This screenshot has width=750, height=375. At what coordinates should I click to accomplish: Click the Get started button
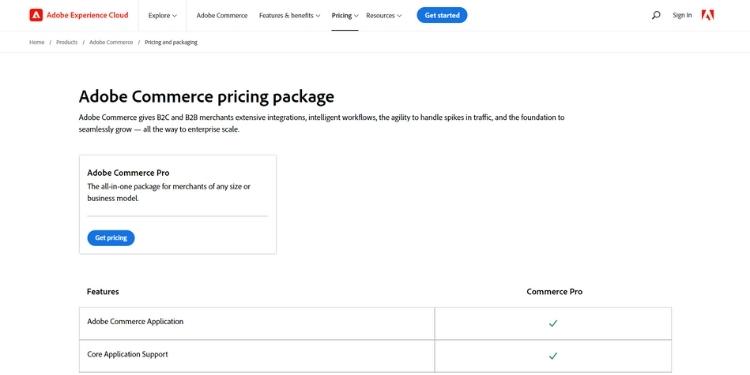[442, 15]
